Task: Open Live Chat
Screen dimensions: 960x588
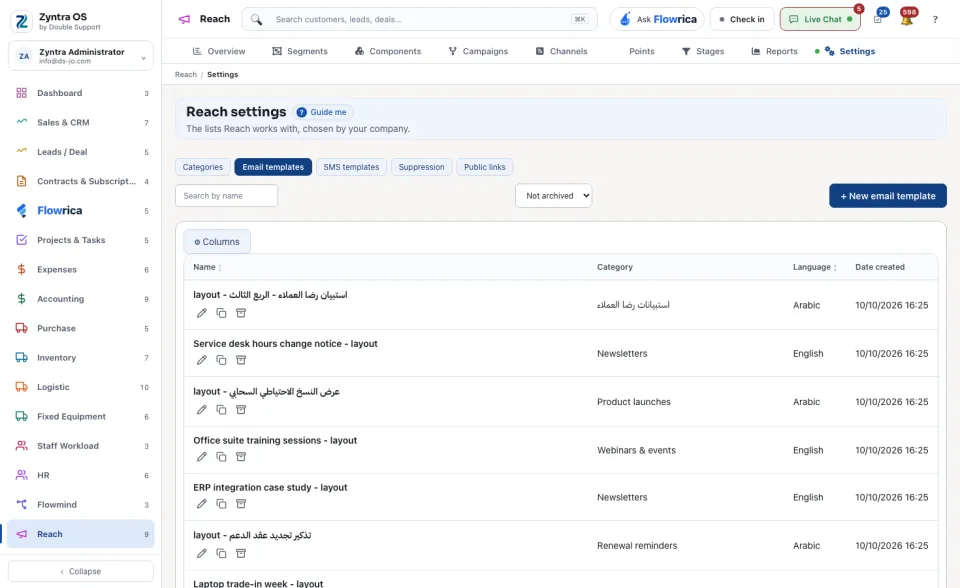Action: [x=820, y=20]
